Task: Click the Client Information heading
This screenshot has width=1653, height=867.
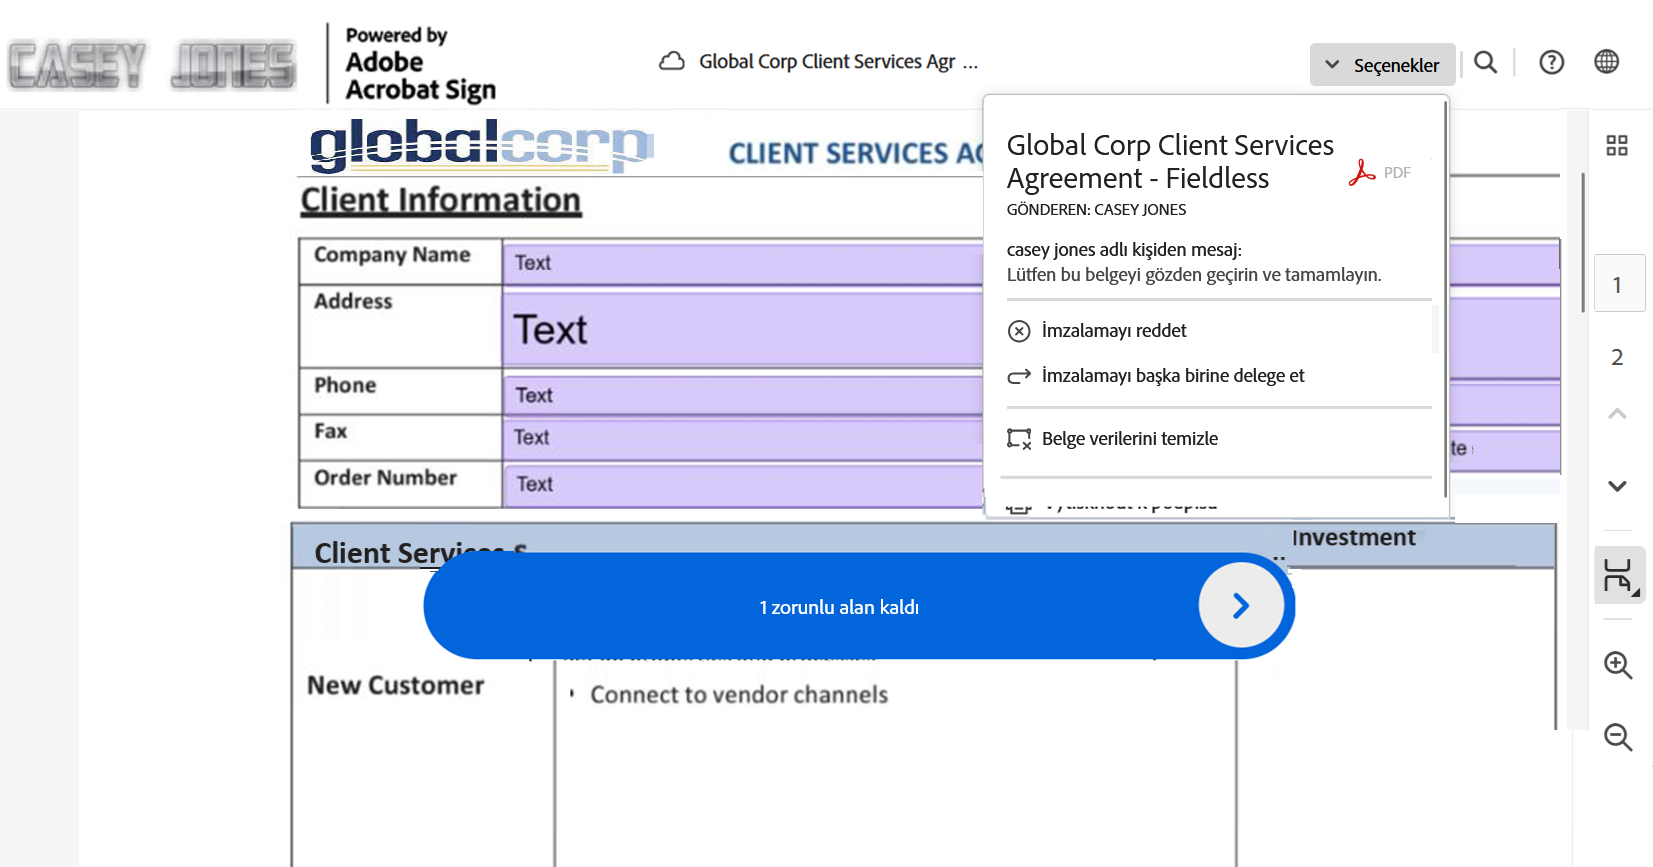Action: (x=441, y=200)
